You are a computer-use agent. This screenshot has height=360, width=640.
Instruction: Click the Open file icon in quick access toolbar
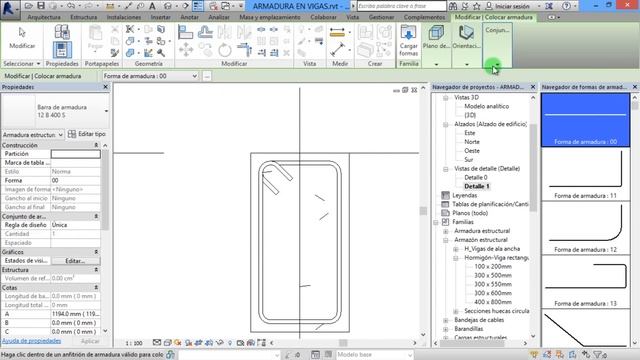[29, 6]
